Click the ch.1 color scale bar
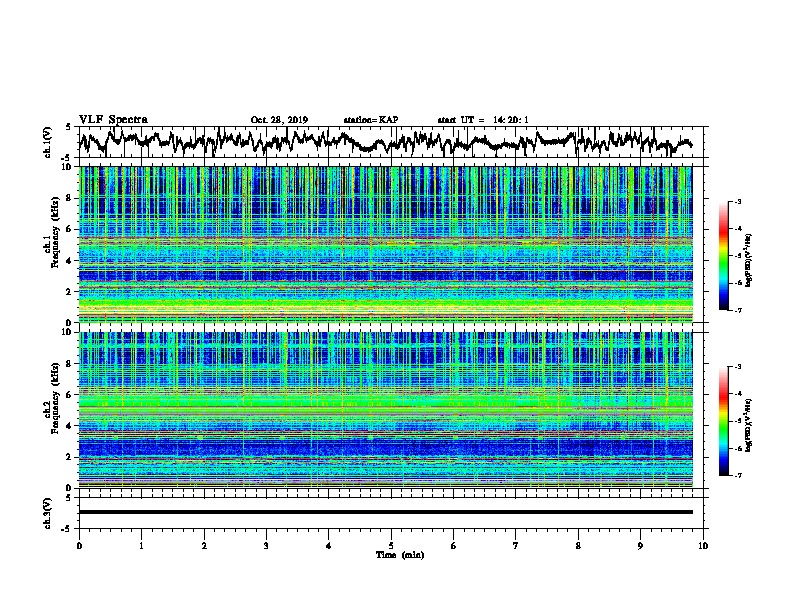 (723, 256)
